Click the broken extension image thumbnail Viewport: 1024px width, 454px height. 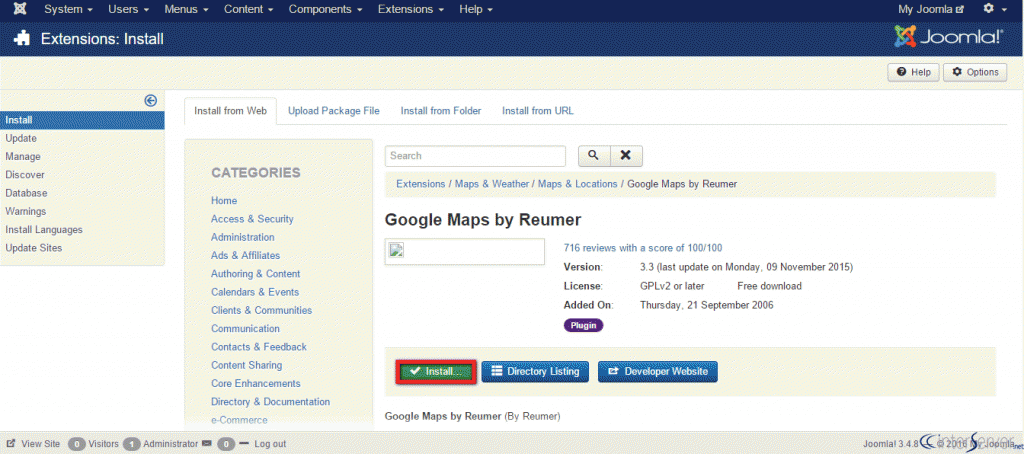coord(464,251)
